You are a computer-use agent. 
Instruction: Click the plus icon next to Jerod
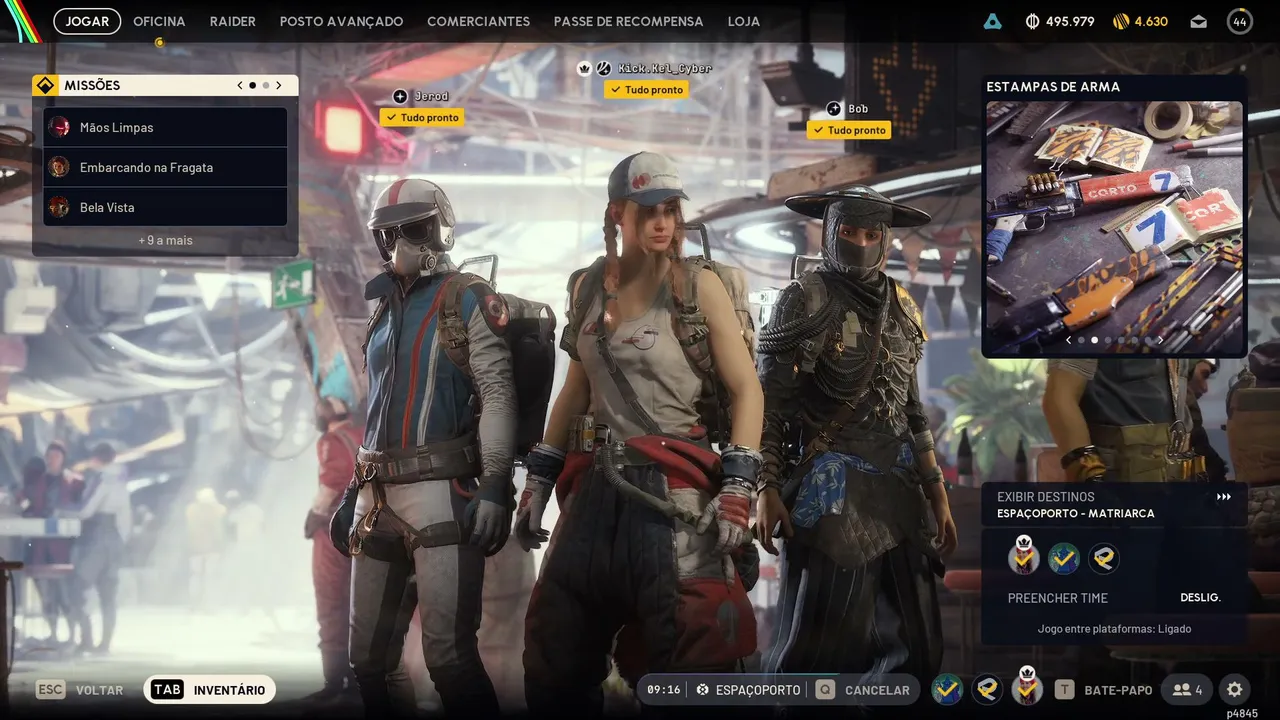400,96
